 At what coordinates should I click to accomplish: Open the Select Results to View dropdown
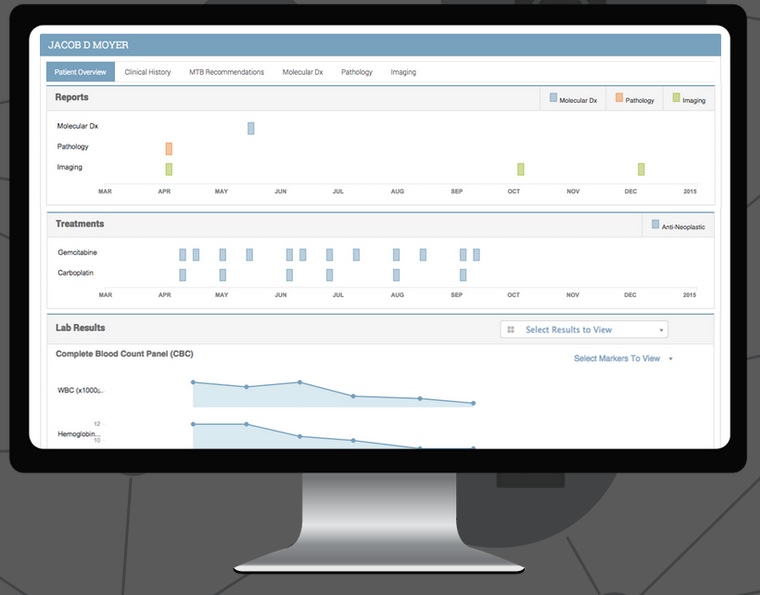(x=584, y=330)
